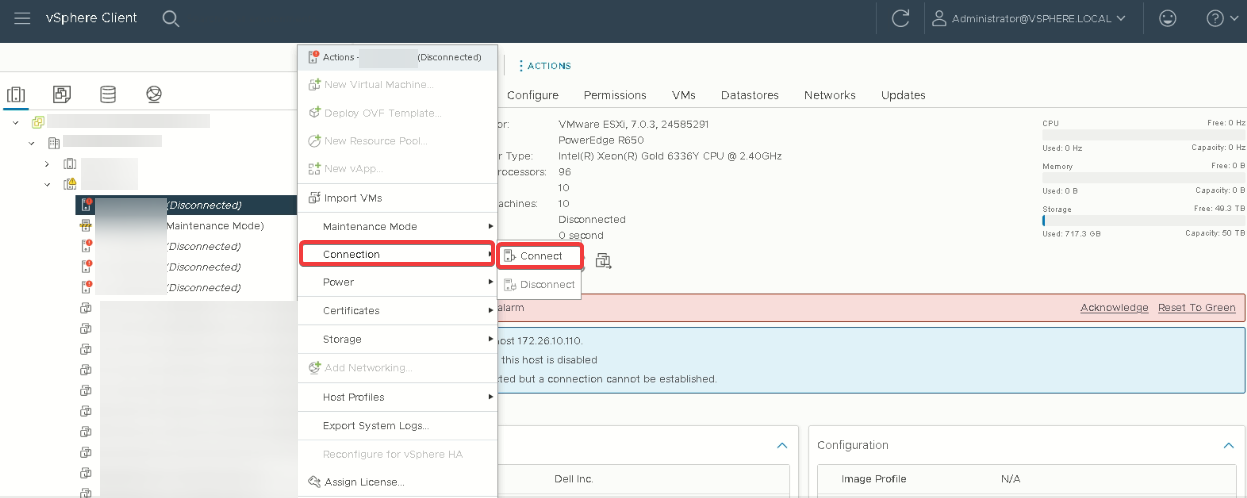Screen dimensions: 1247x498
Task: Click the VM icon right of Connect submenu
Action: (603, 261)
